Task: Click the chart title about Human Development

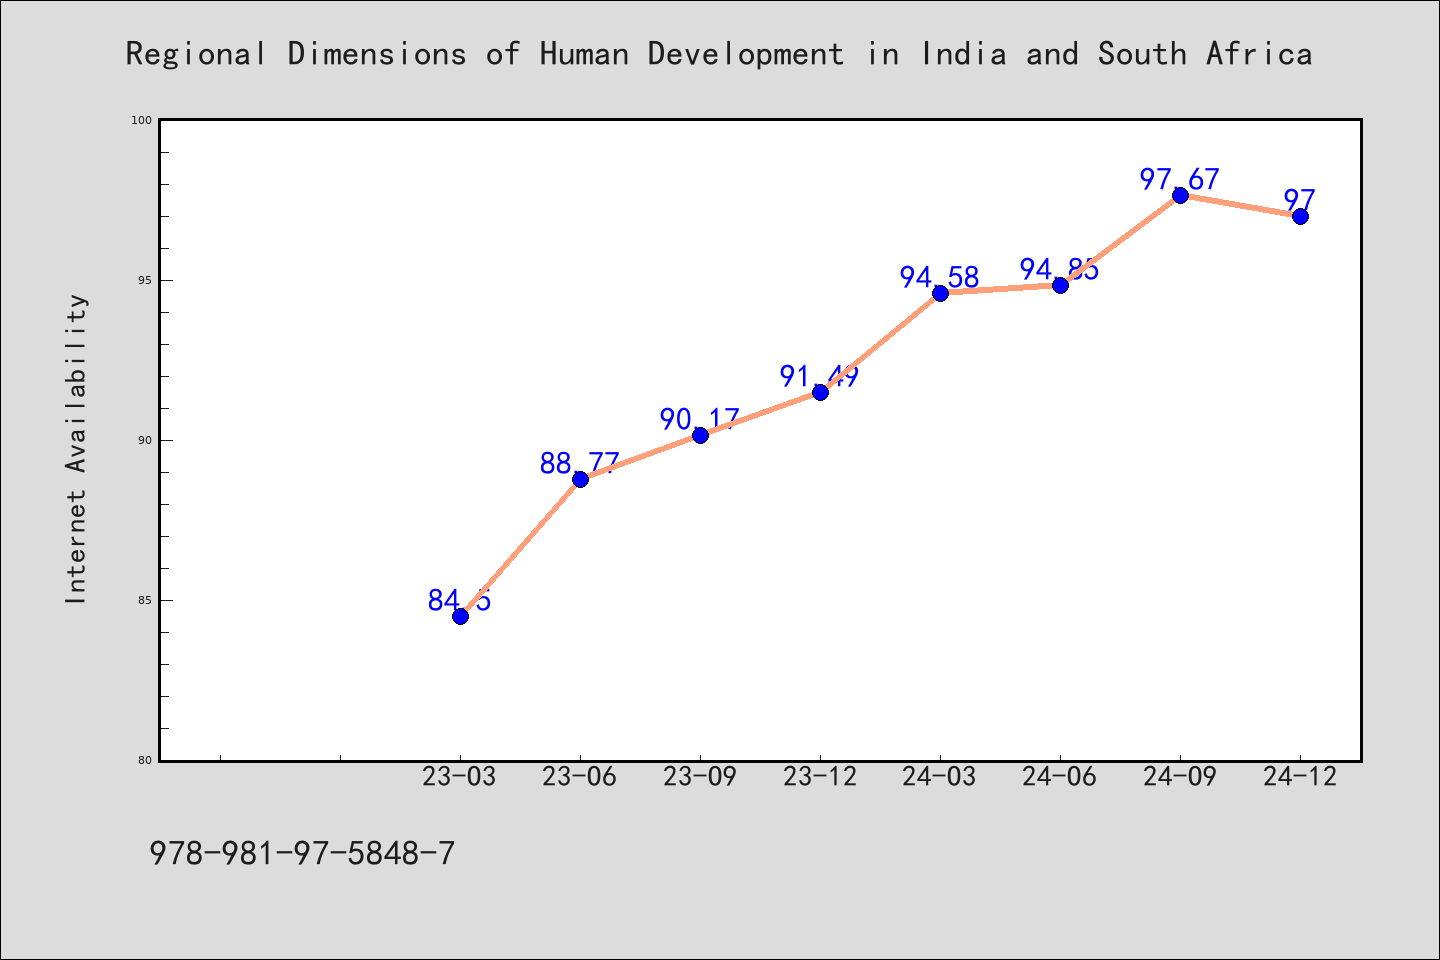Action: (719, 54)
